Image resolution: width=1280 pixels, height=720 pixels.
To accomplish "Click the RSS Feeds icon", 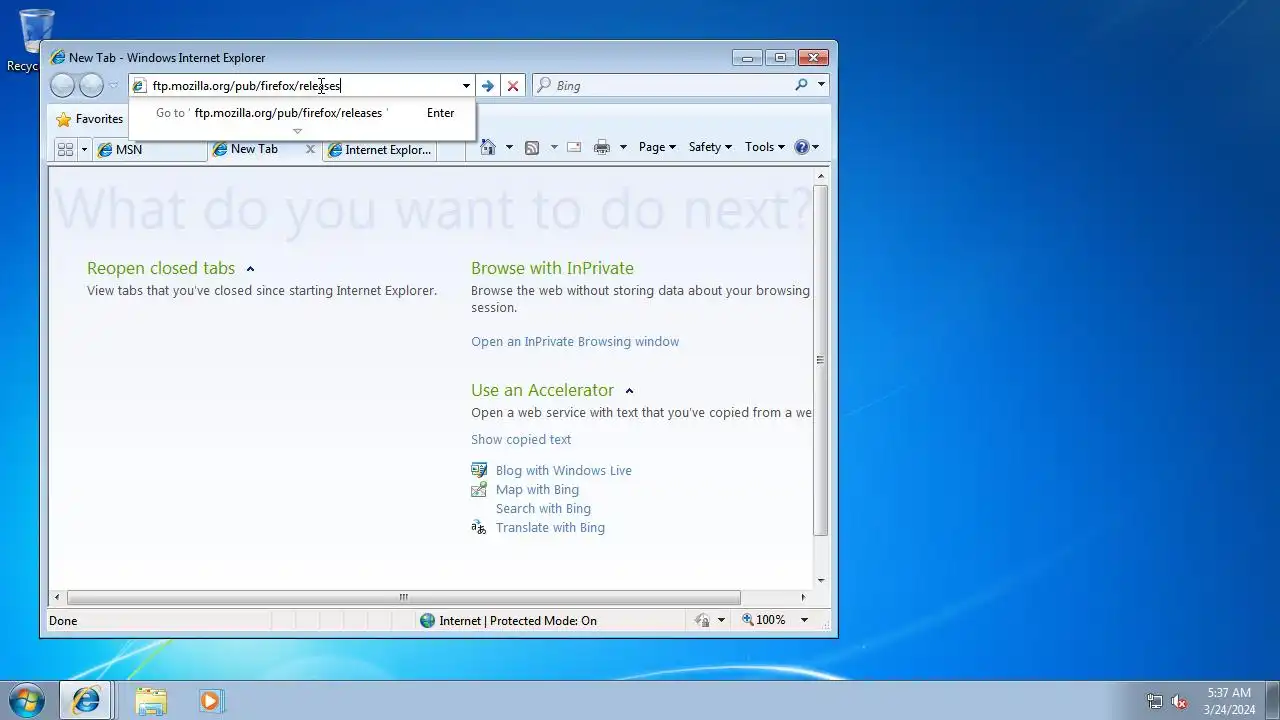I will coord(532,147).
